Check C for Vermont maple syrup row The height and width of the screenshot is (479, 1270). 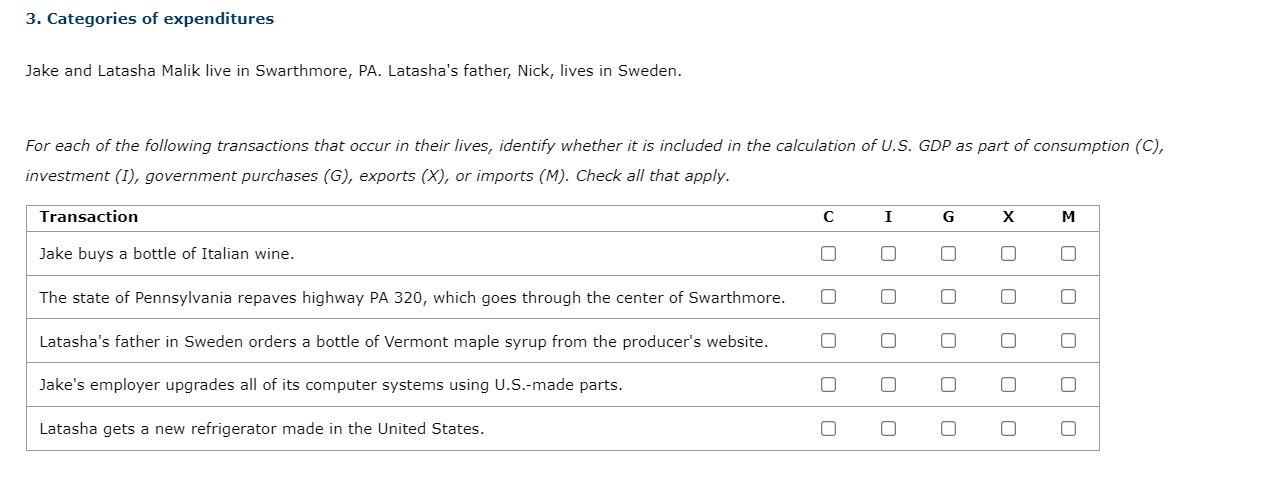(828, 341)
